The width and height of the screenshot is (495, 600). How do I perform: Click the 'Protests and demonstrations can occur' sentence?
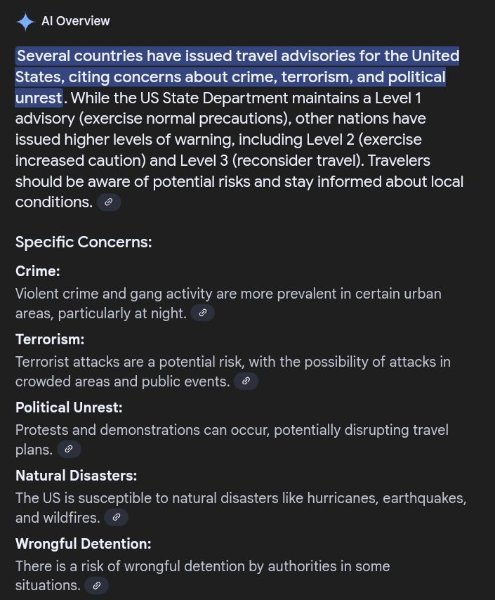(x=232, y=440)
